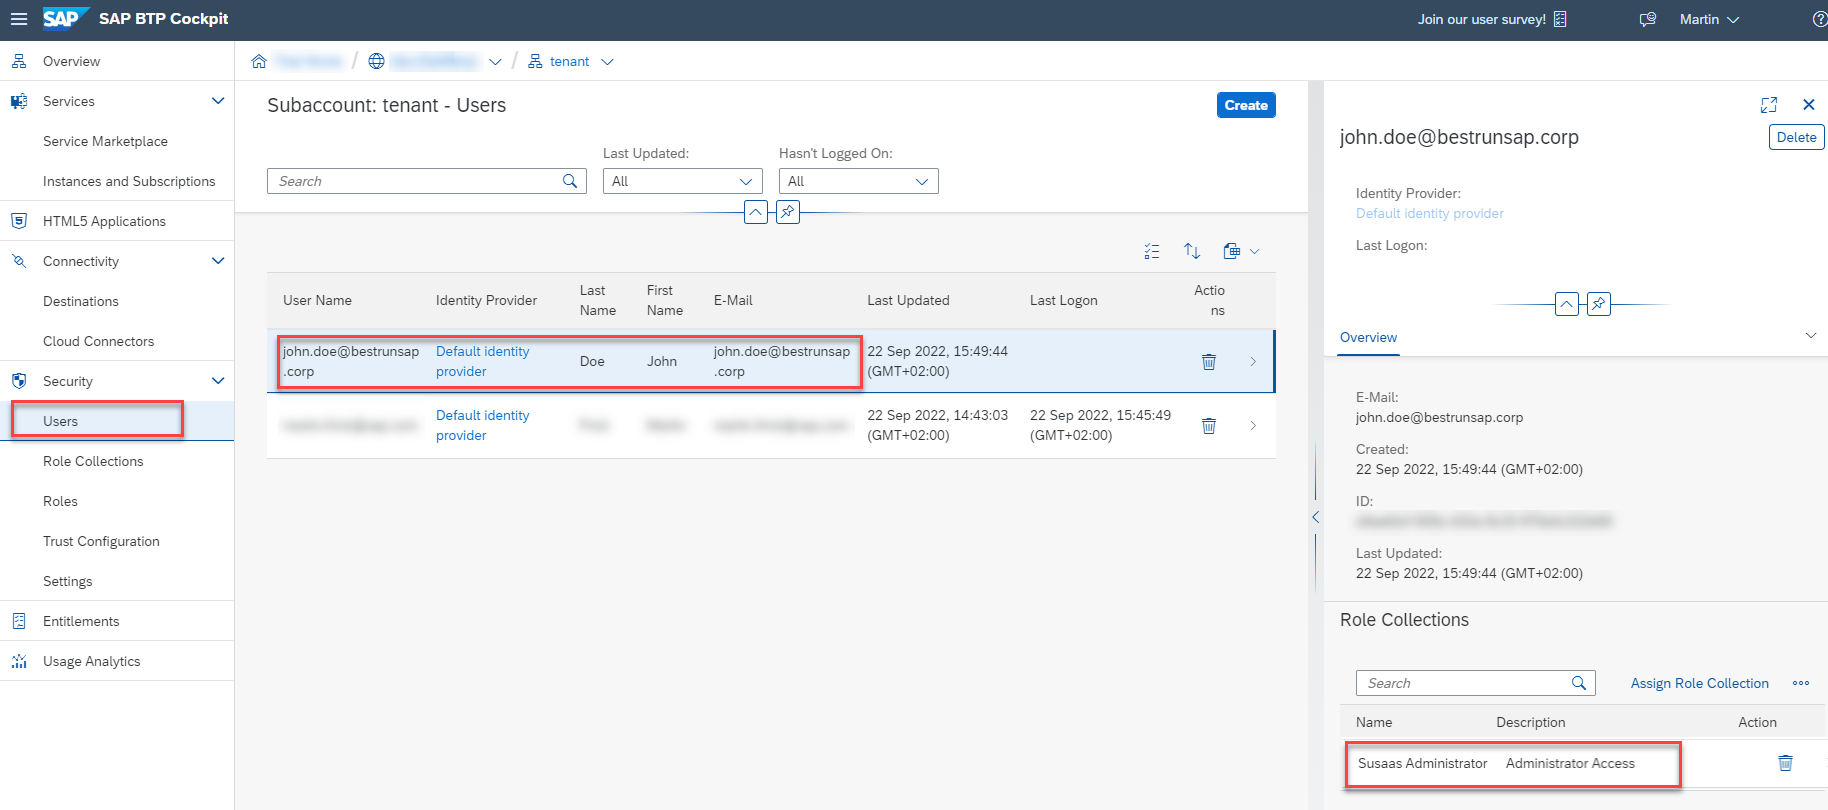Click the SAP logo
Image resolution: width=1828 pixels, height=810 pixels.
pyautogui.click(x=65, y=19)
